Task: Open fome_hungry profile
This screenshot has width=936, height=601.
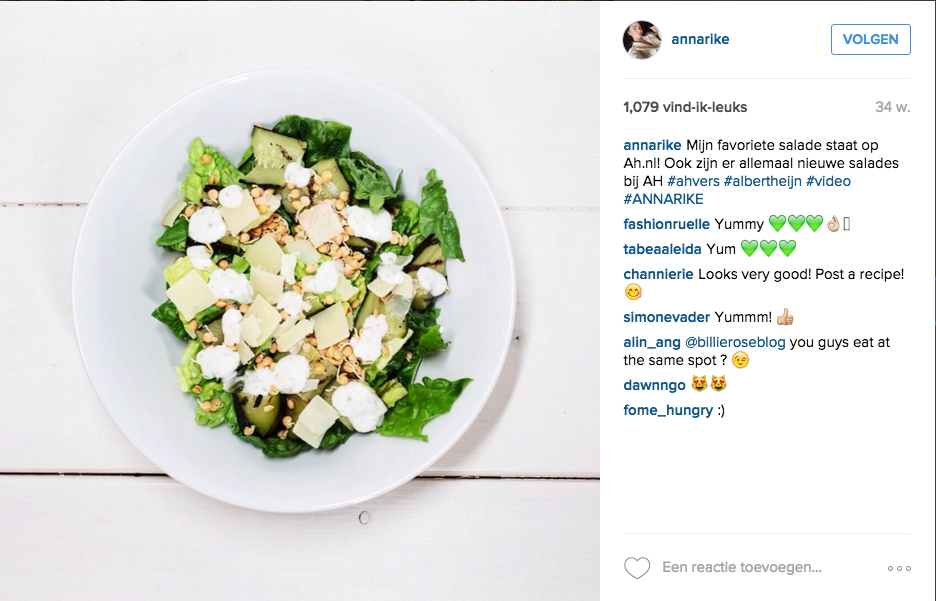Action: coord(668,410)
